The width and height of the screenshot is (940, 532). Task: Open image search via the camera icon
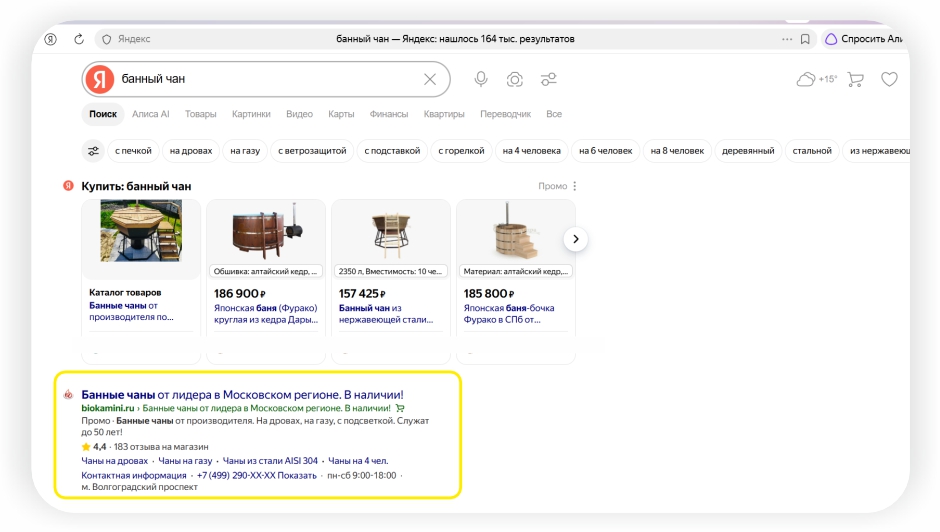click(x=514, y=79)
